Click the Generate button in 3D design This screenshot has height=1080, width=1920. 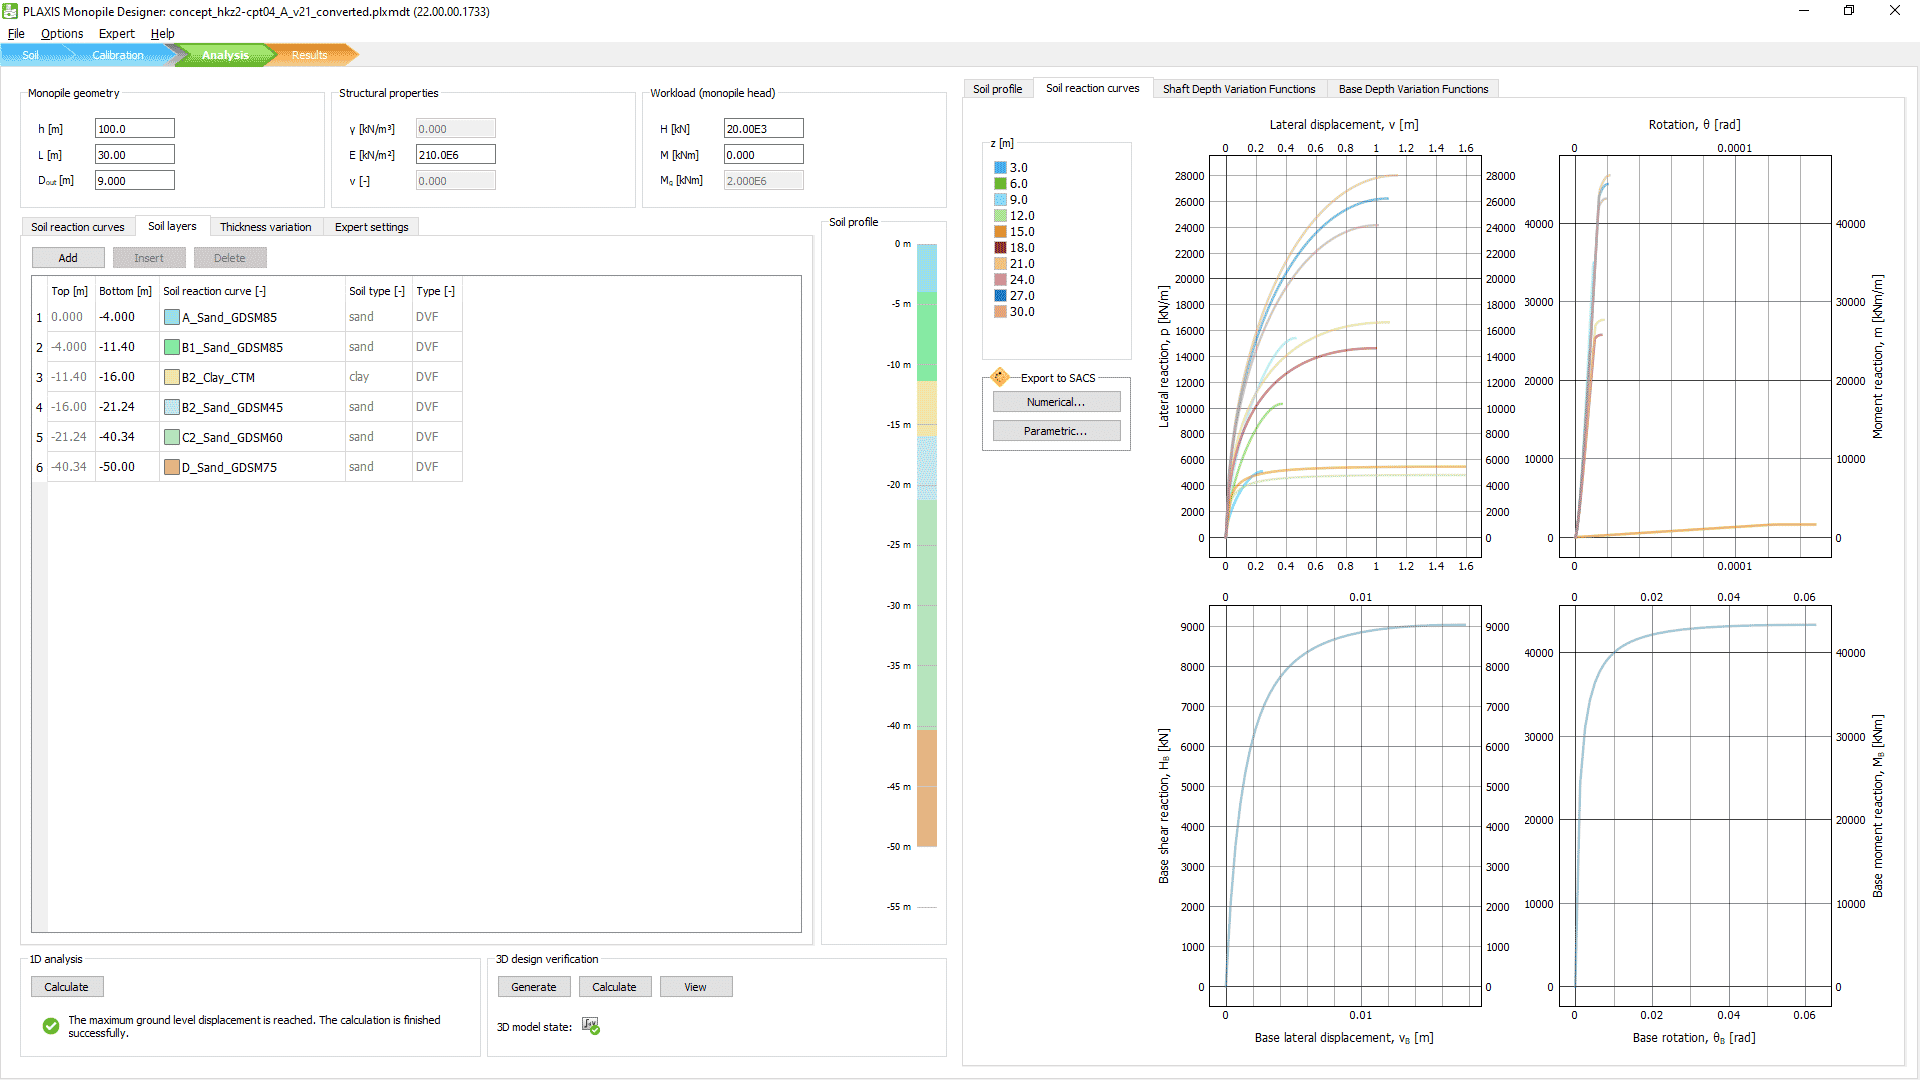tap(533, 986)
